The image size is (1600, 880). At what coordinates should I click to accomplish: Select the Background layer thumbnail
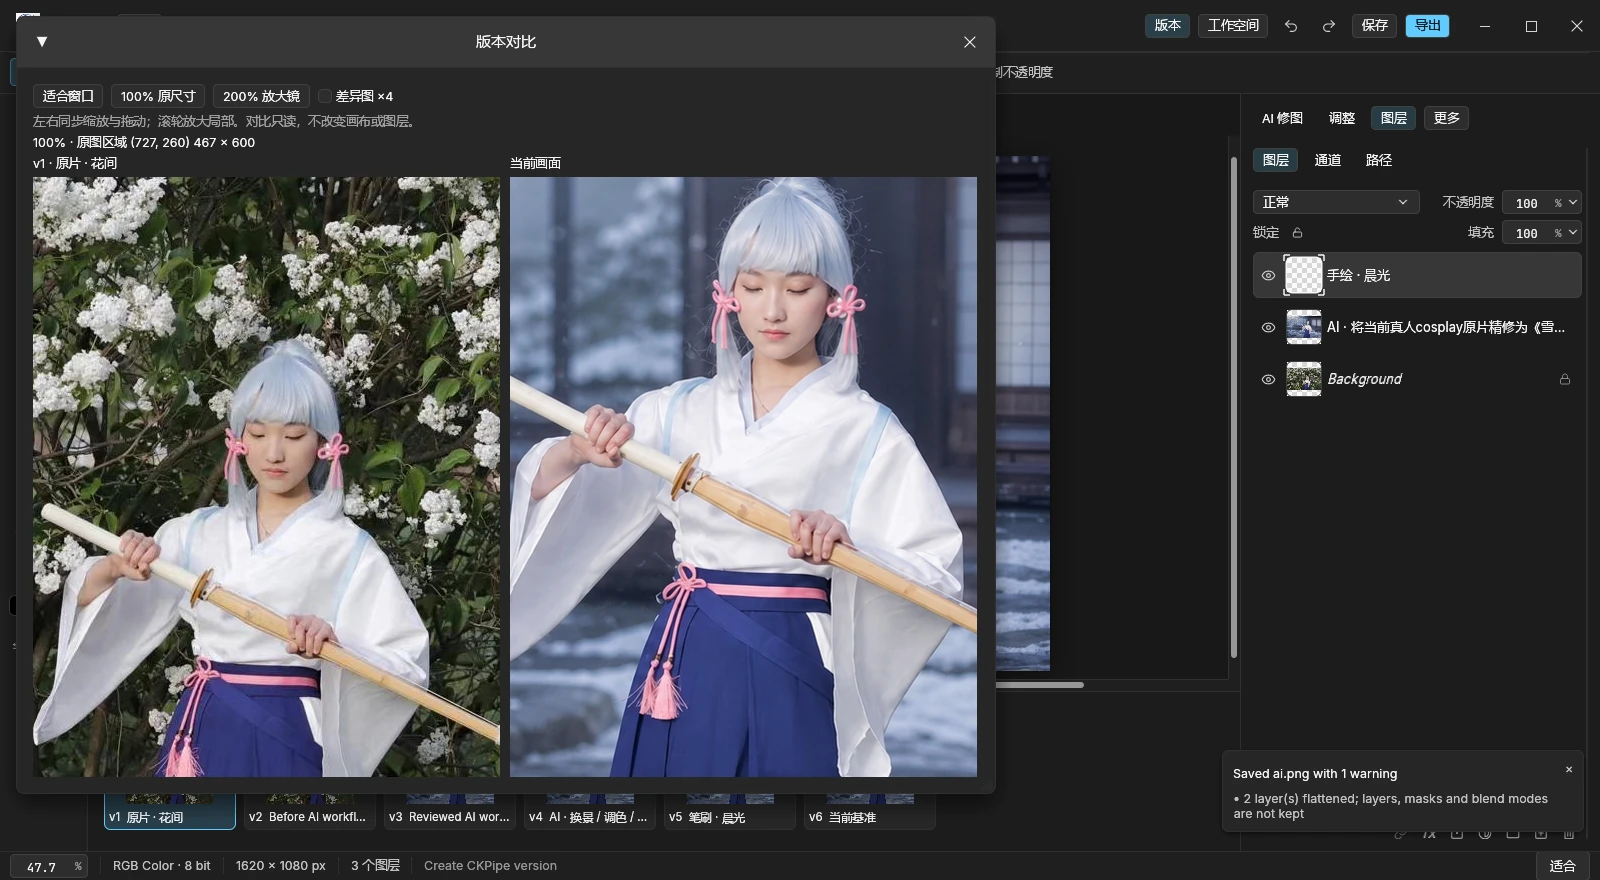tap(1304, 379)
